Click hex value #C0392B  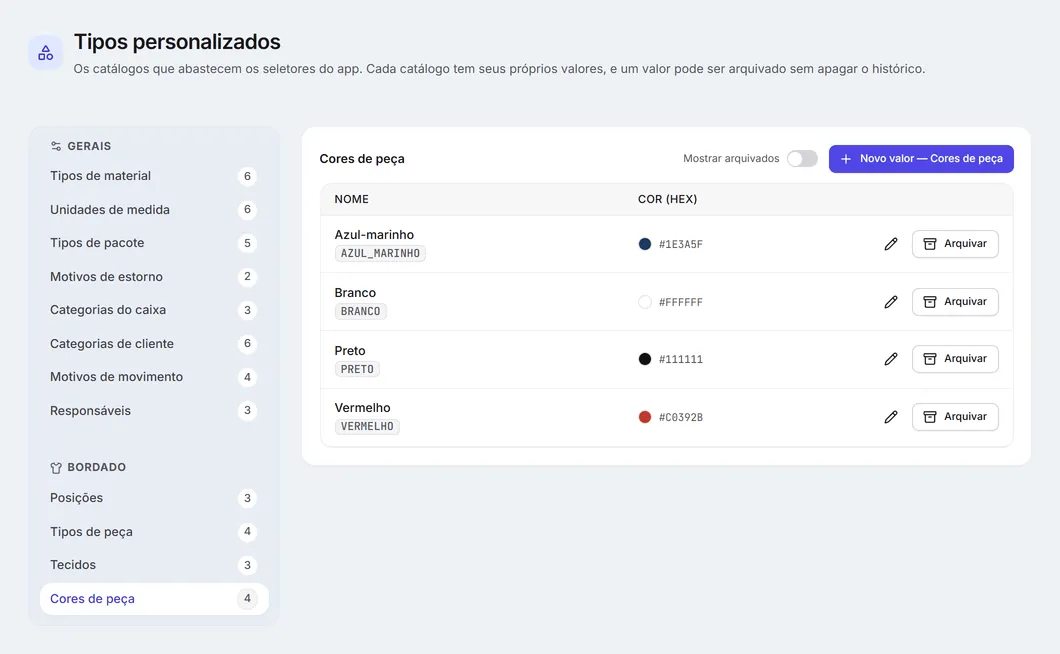point(681,417)
